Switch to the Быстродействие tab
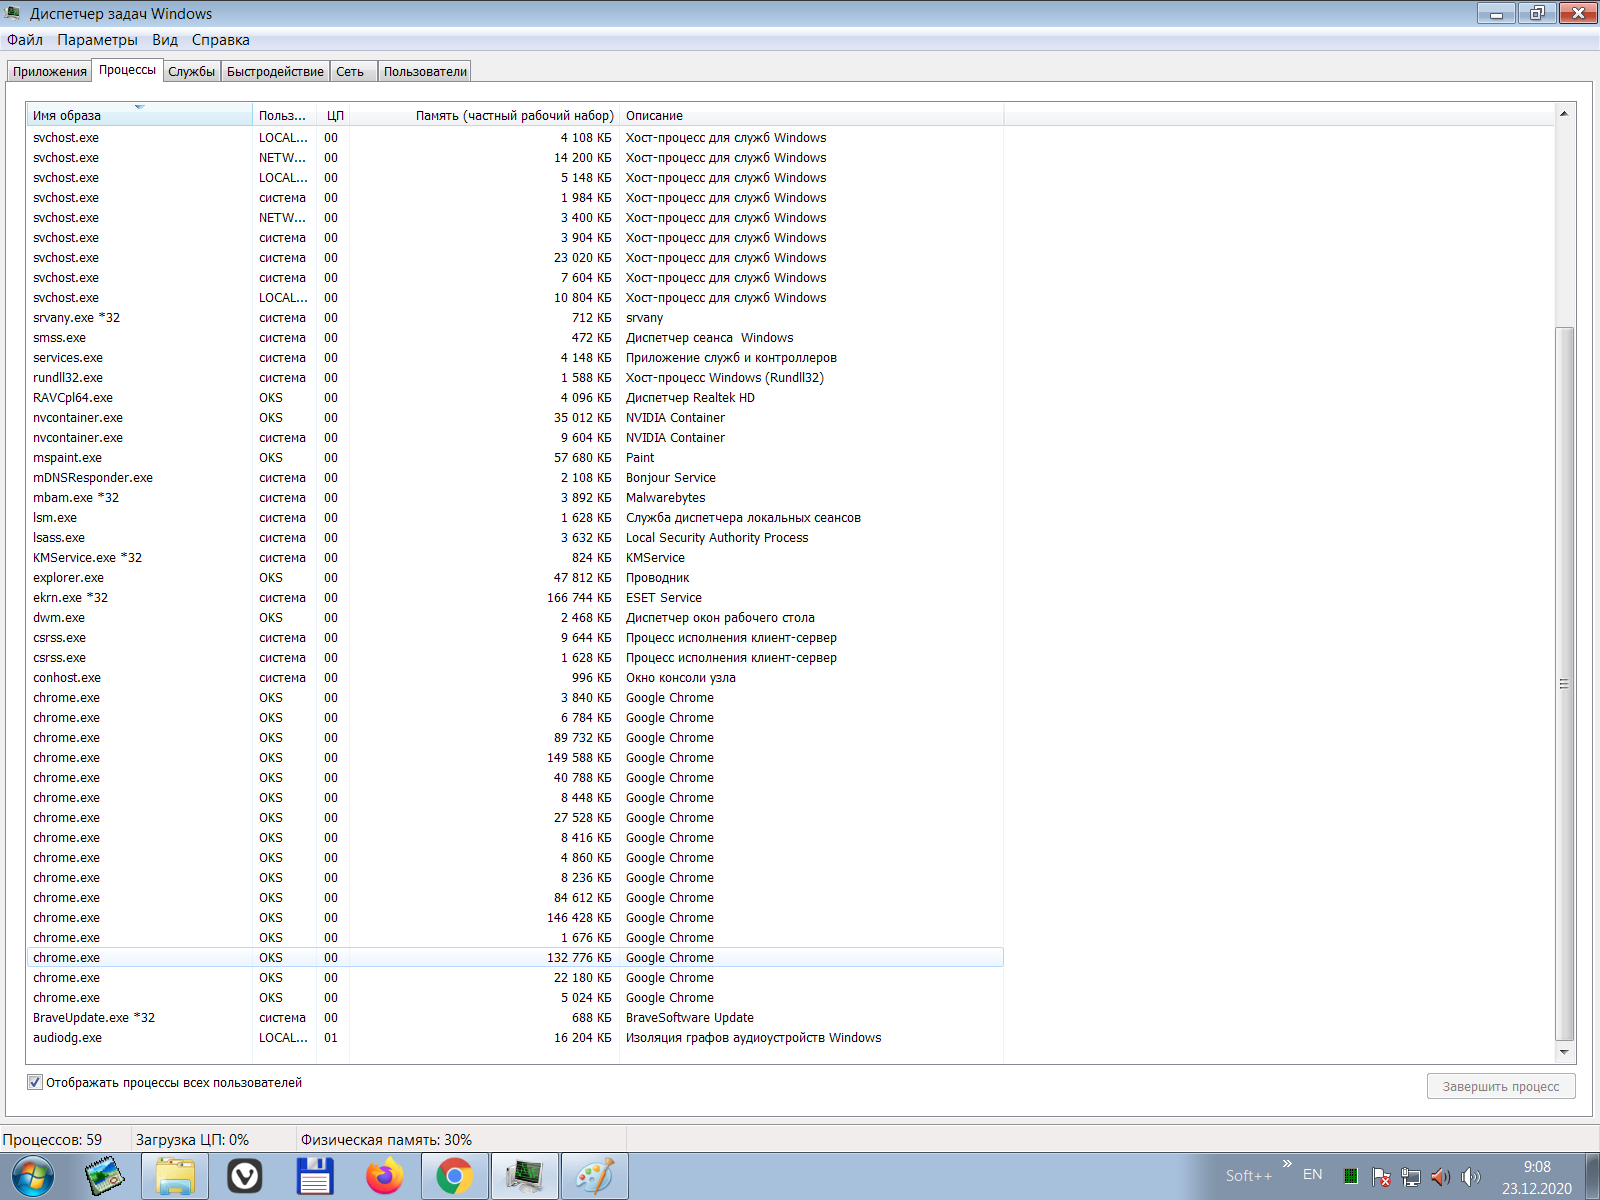The width and height of the screenshot is (1600, 1200). pyautogui.click(x=275, y=71)
